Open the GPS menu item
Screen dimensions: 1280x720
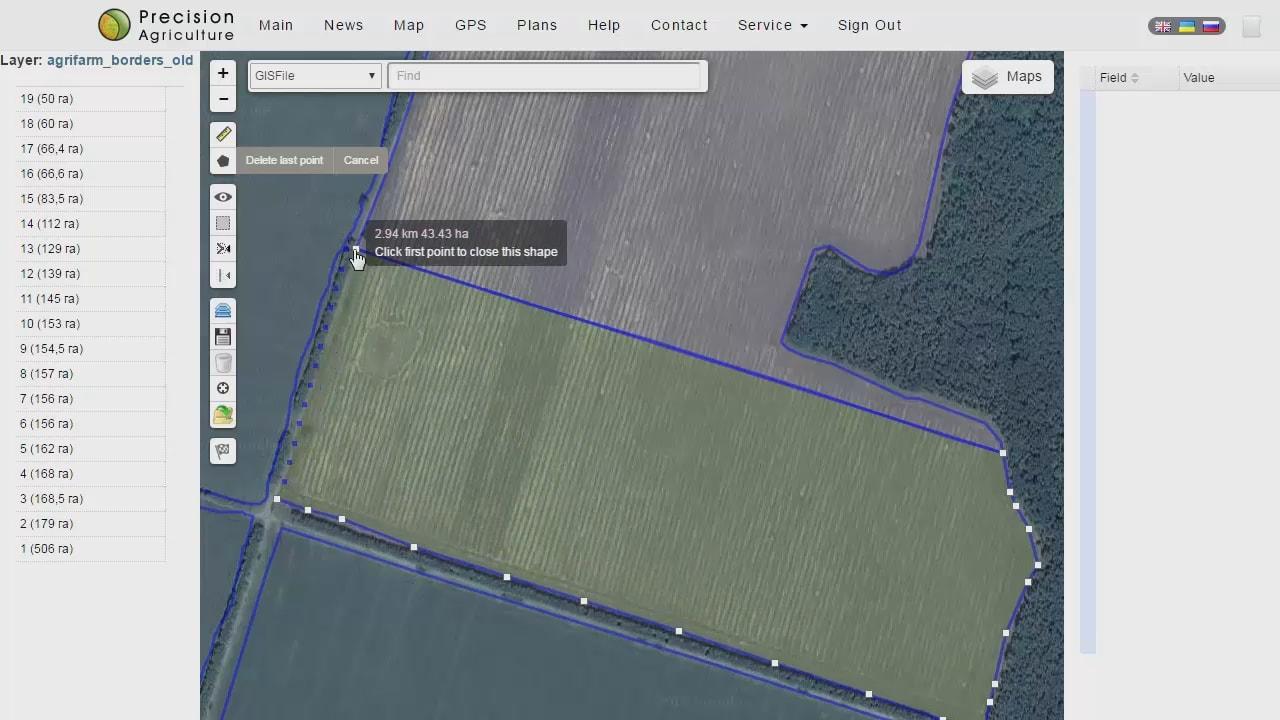[x=470, y=25]
